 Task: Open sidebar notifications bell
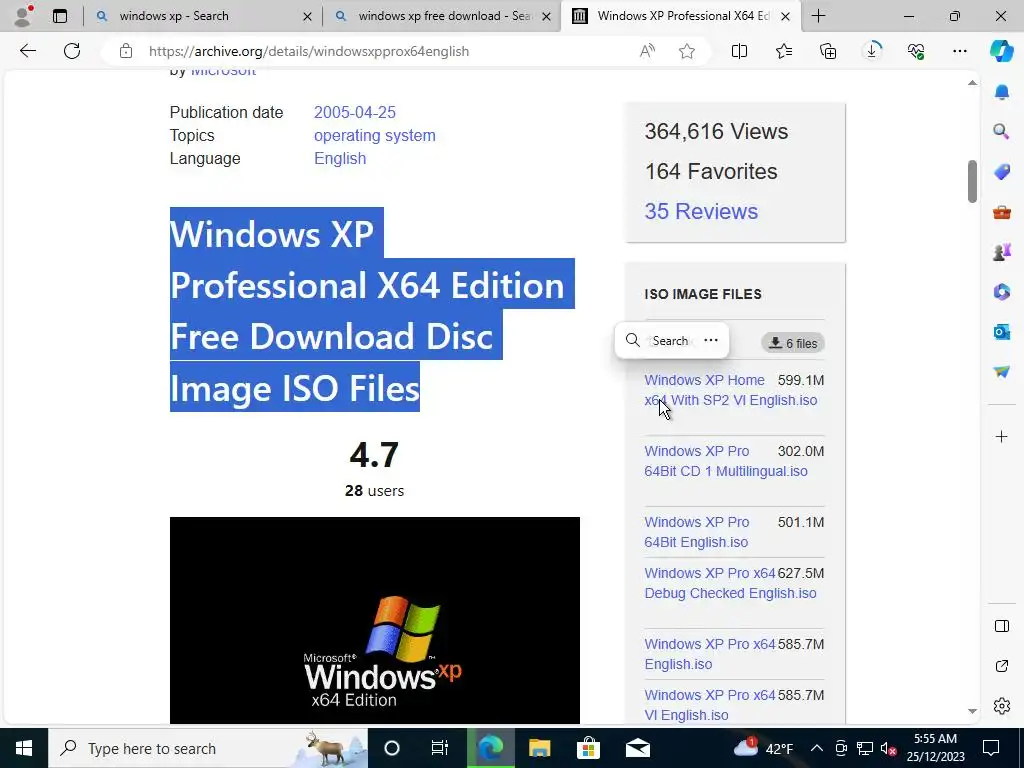(1002, 91)
